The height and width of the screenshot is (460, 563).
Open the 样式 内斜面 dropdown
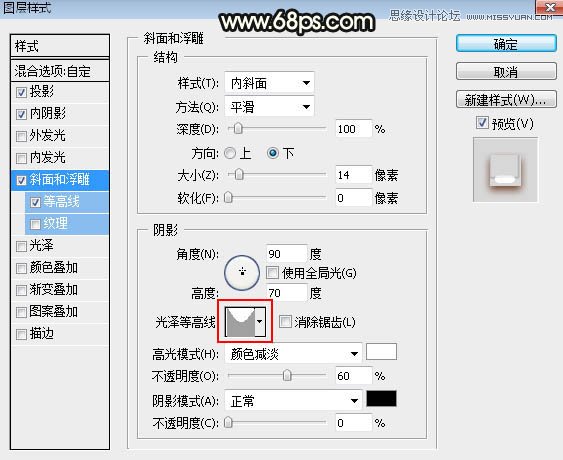[x=269, y=83]
